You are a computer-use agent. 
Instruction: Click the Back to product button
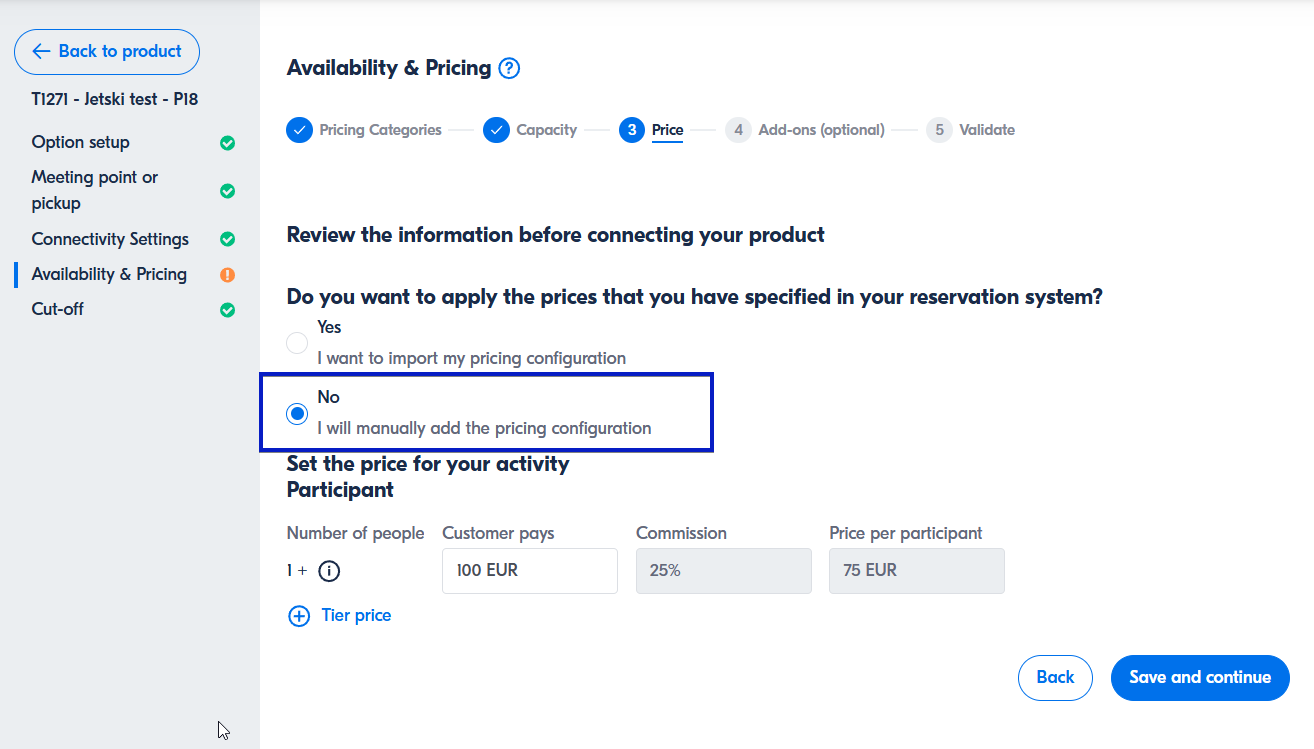pyautogui.click(x=107, y=52)
